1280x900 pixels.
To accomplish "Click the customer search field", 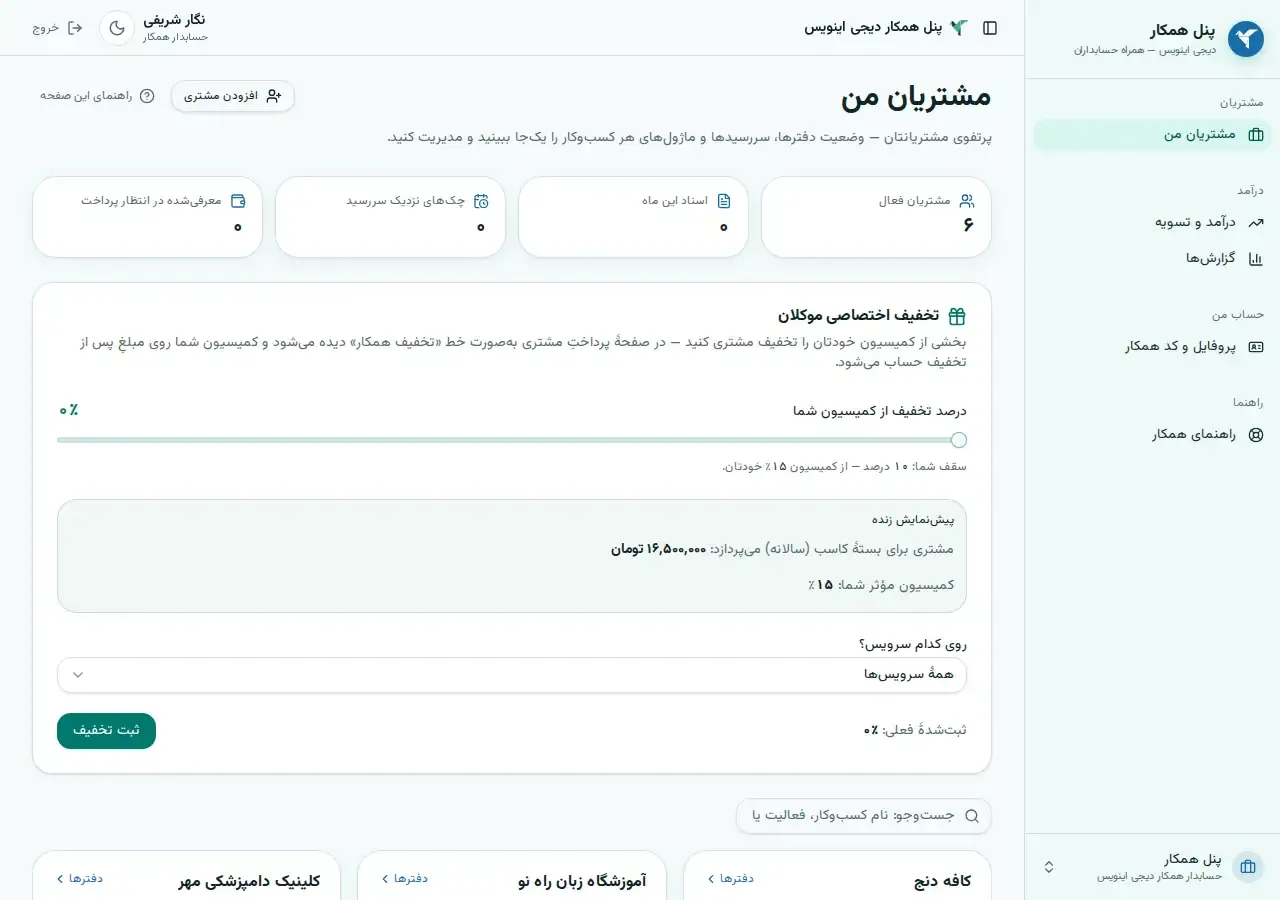I will 863,816.
